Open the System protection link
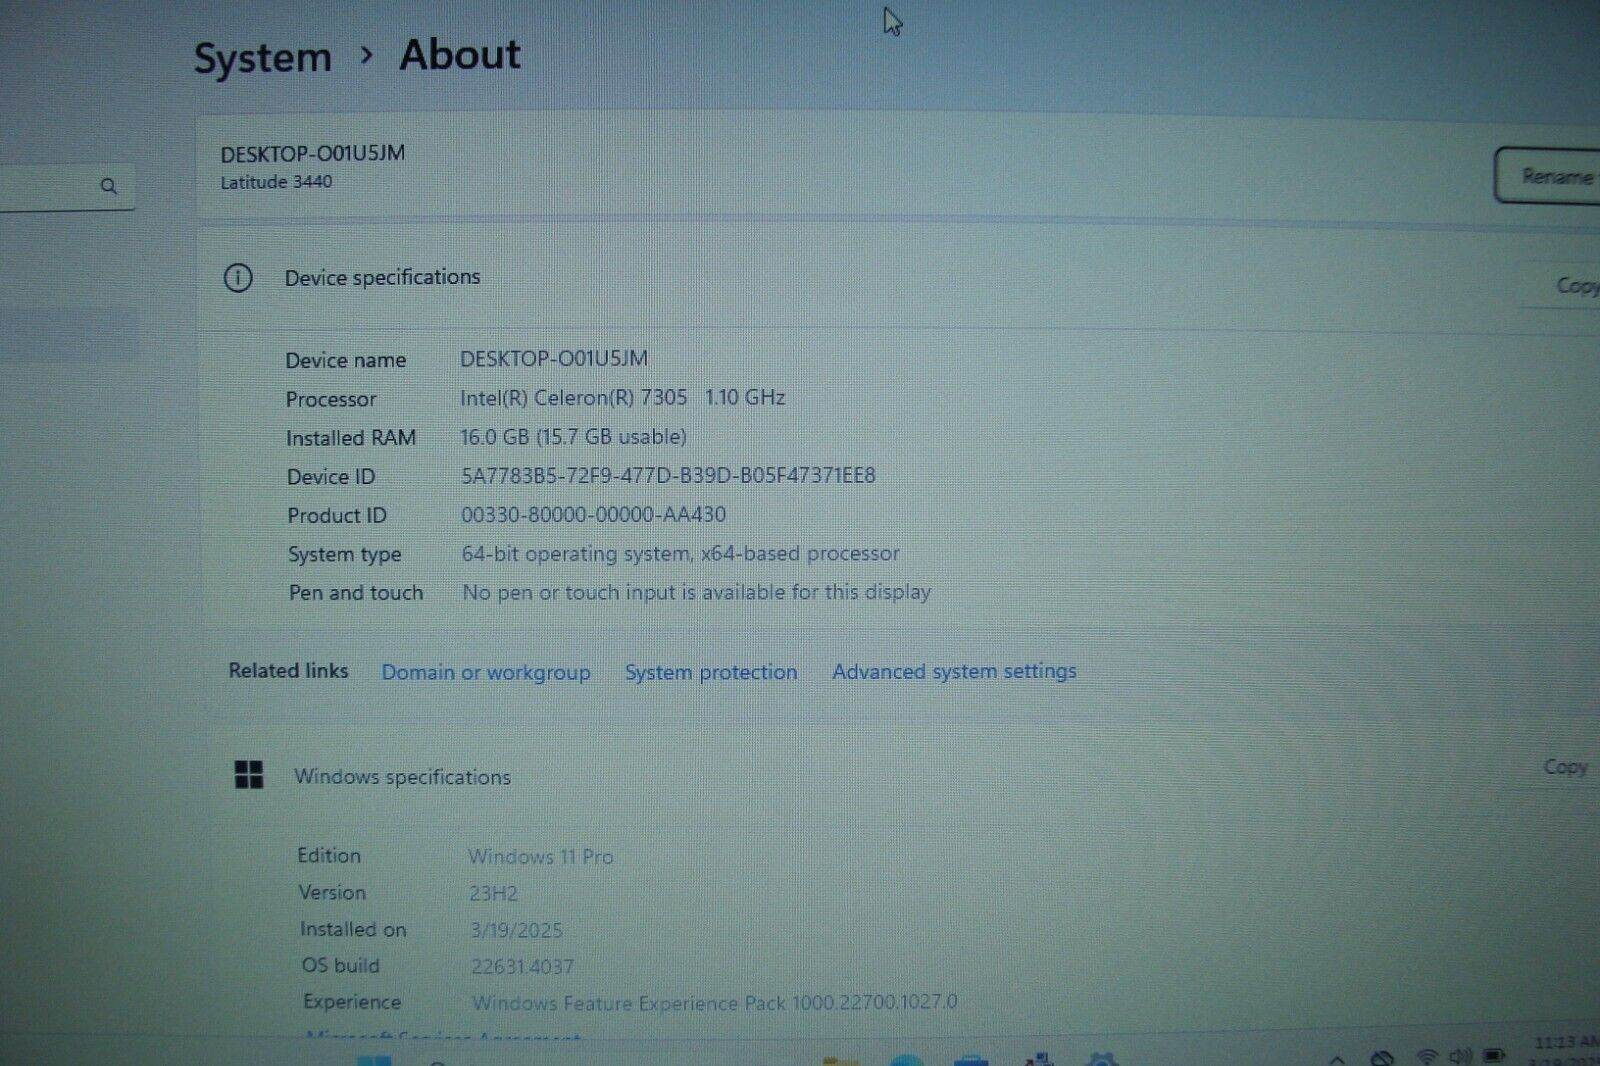This screenshot has height=1066, width=1600. [x=711, y=672]
